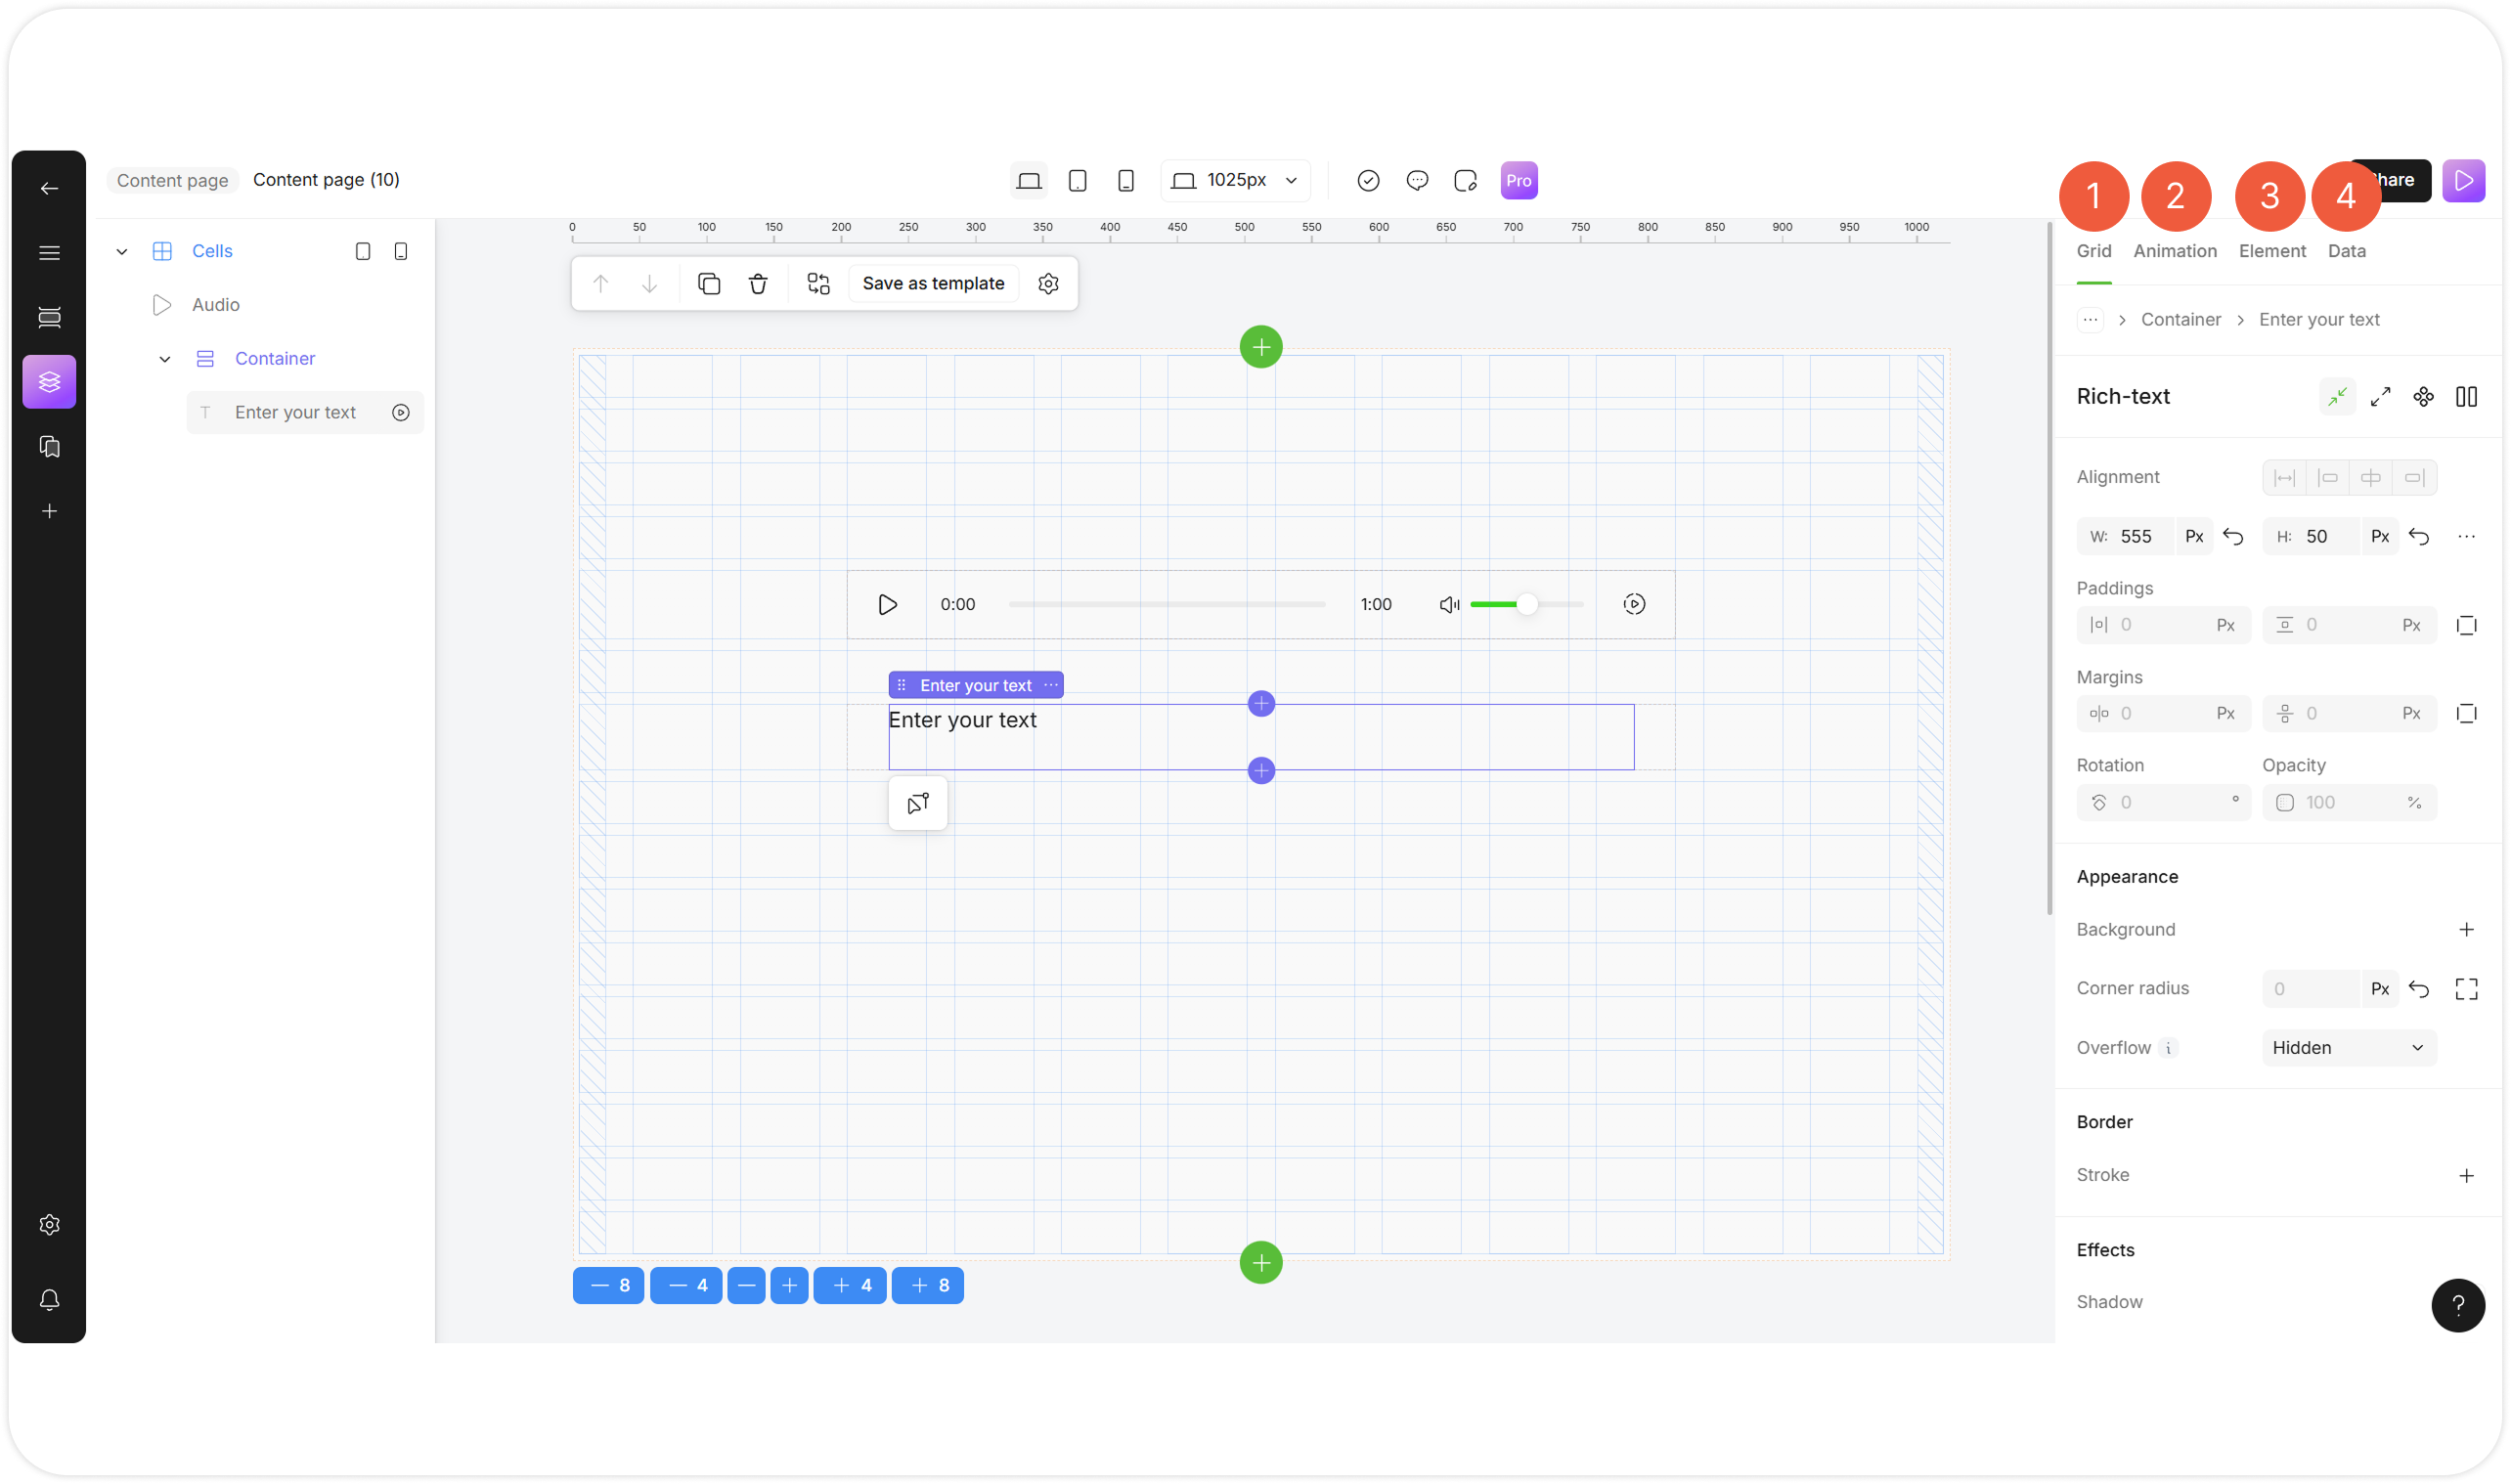Click the delete trash icon in toolbar

(757, 284)
